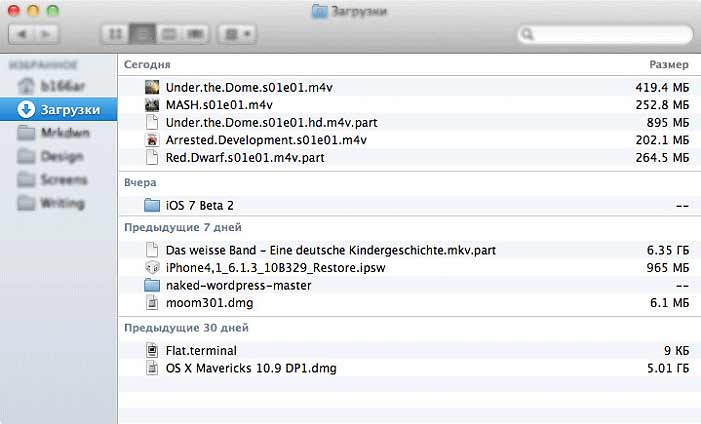Switch to icon view
Screen dimensions: 701x424
coord(115,34)
